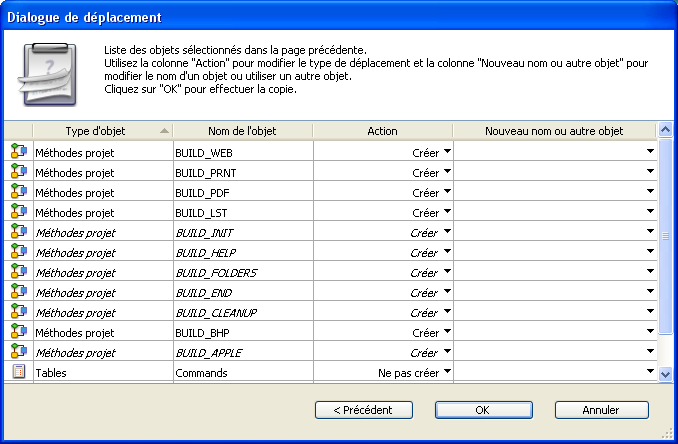Click the project method icon beside BUILD_HELP
Viewport: 678px width, 444px height.
[17, 252]
